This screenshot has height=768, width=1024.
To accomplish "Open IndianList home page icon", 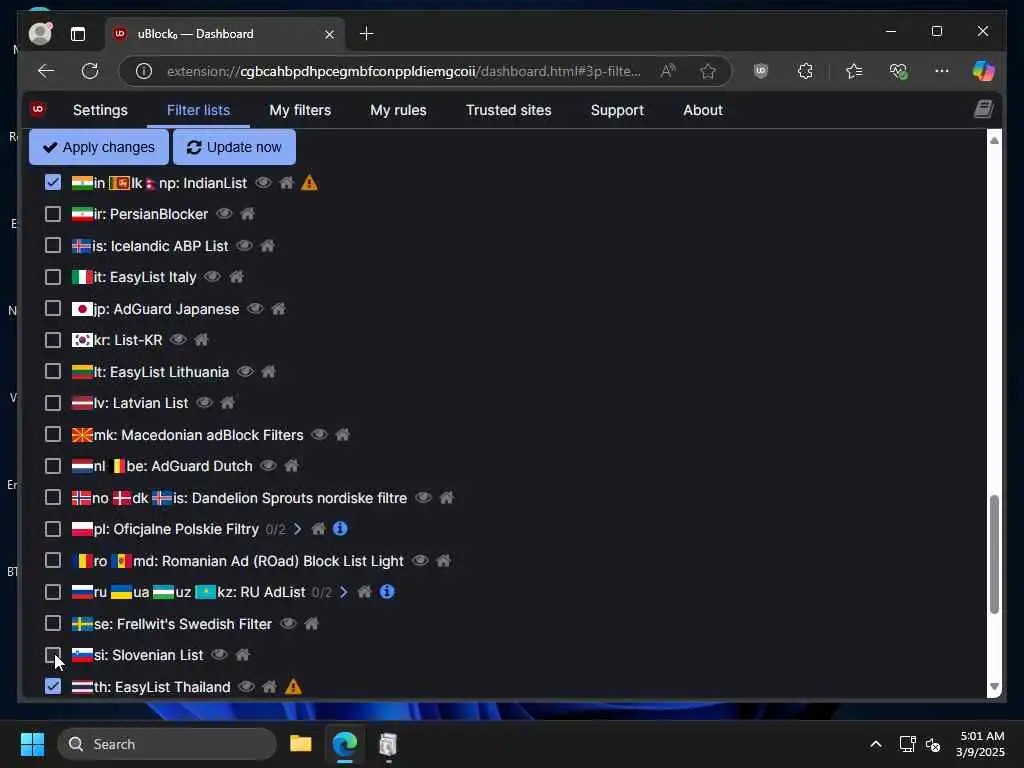I will point(287,183).
